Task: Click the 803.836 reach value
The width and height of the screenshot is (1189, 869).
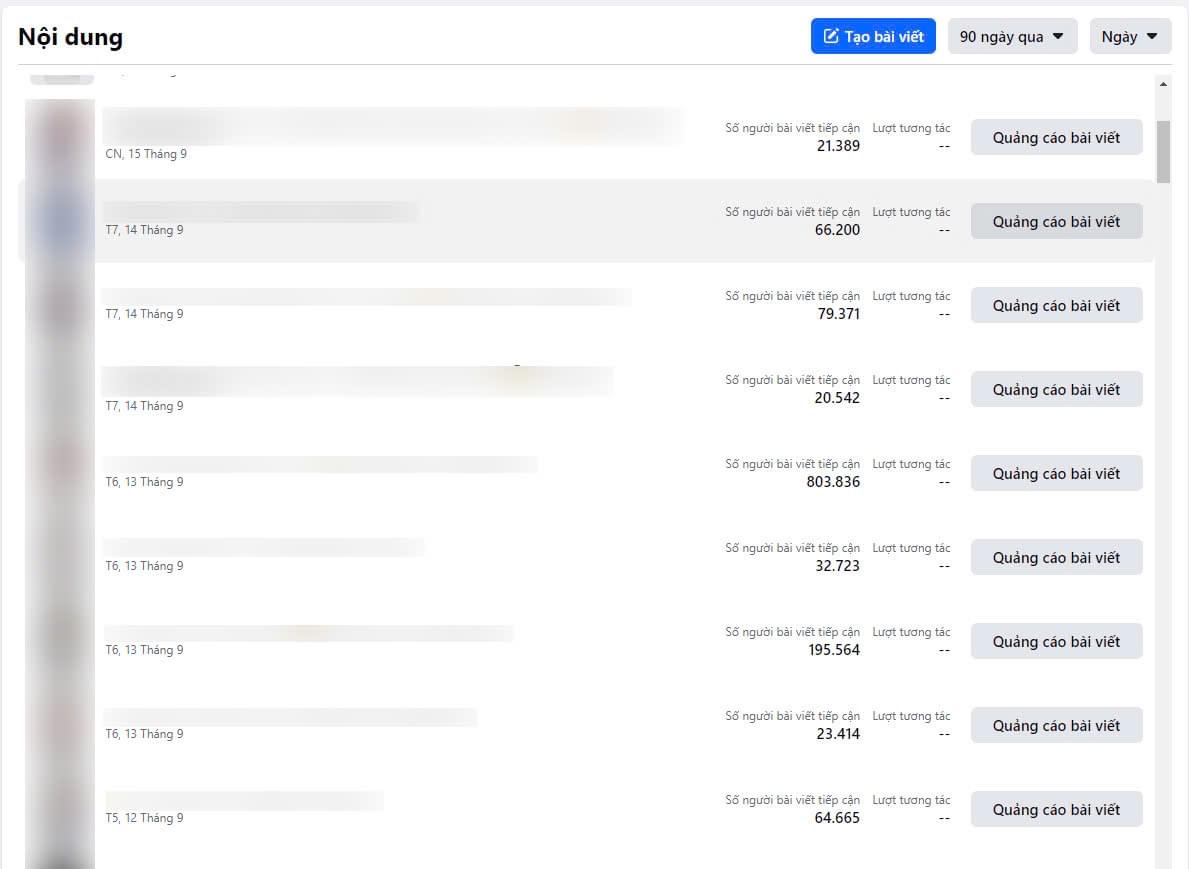Action: (833, 482)
